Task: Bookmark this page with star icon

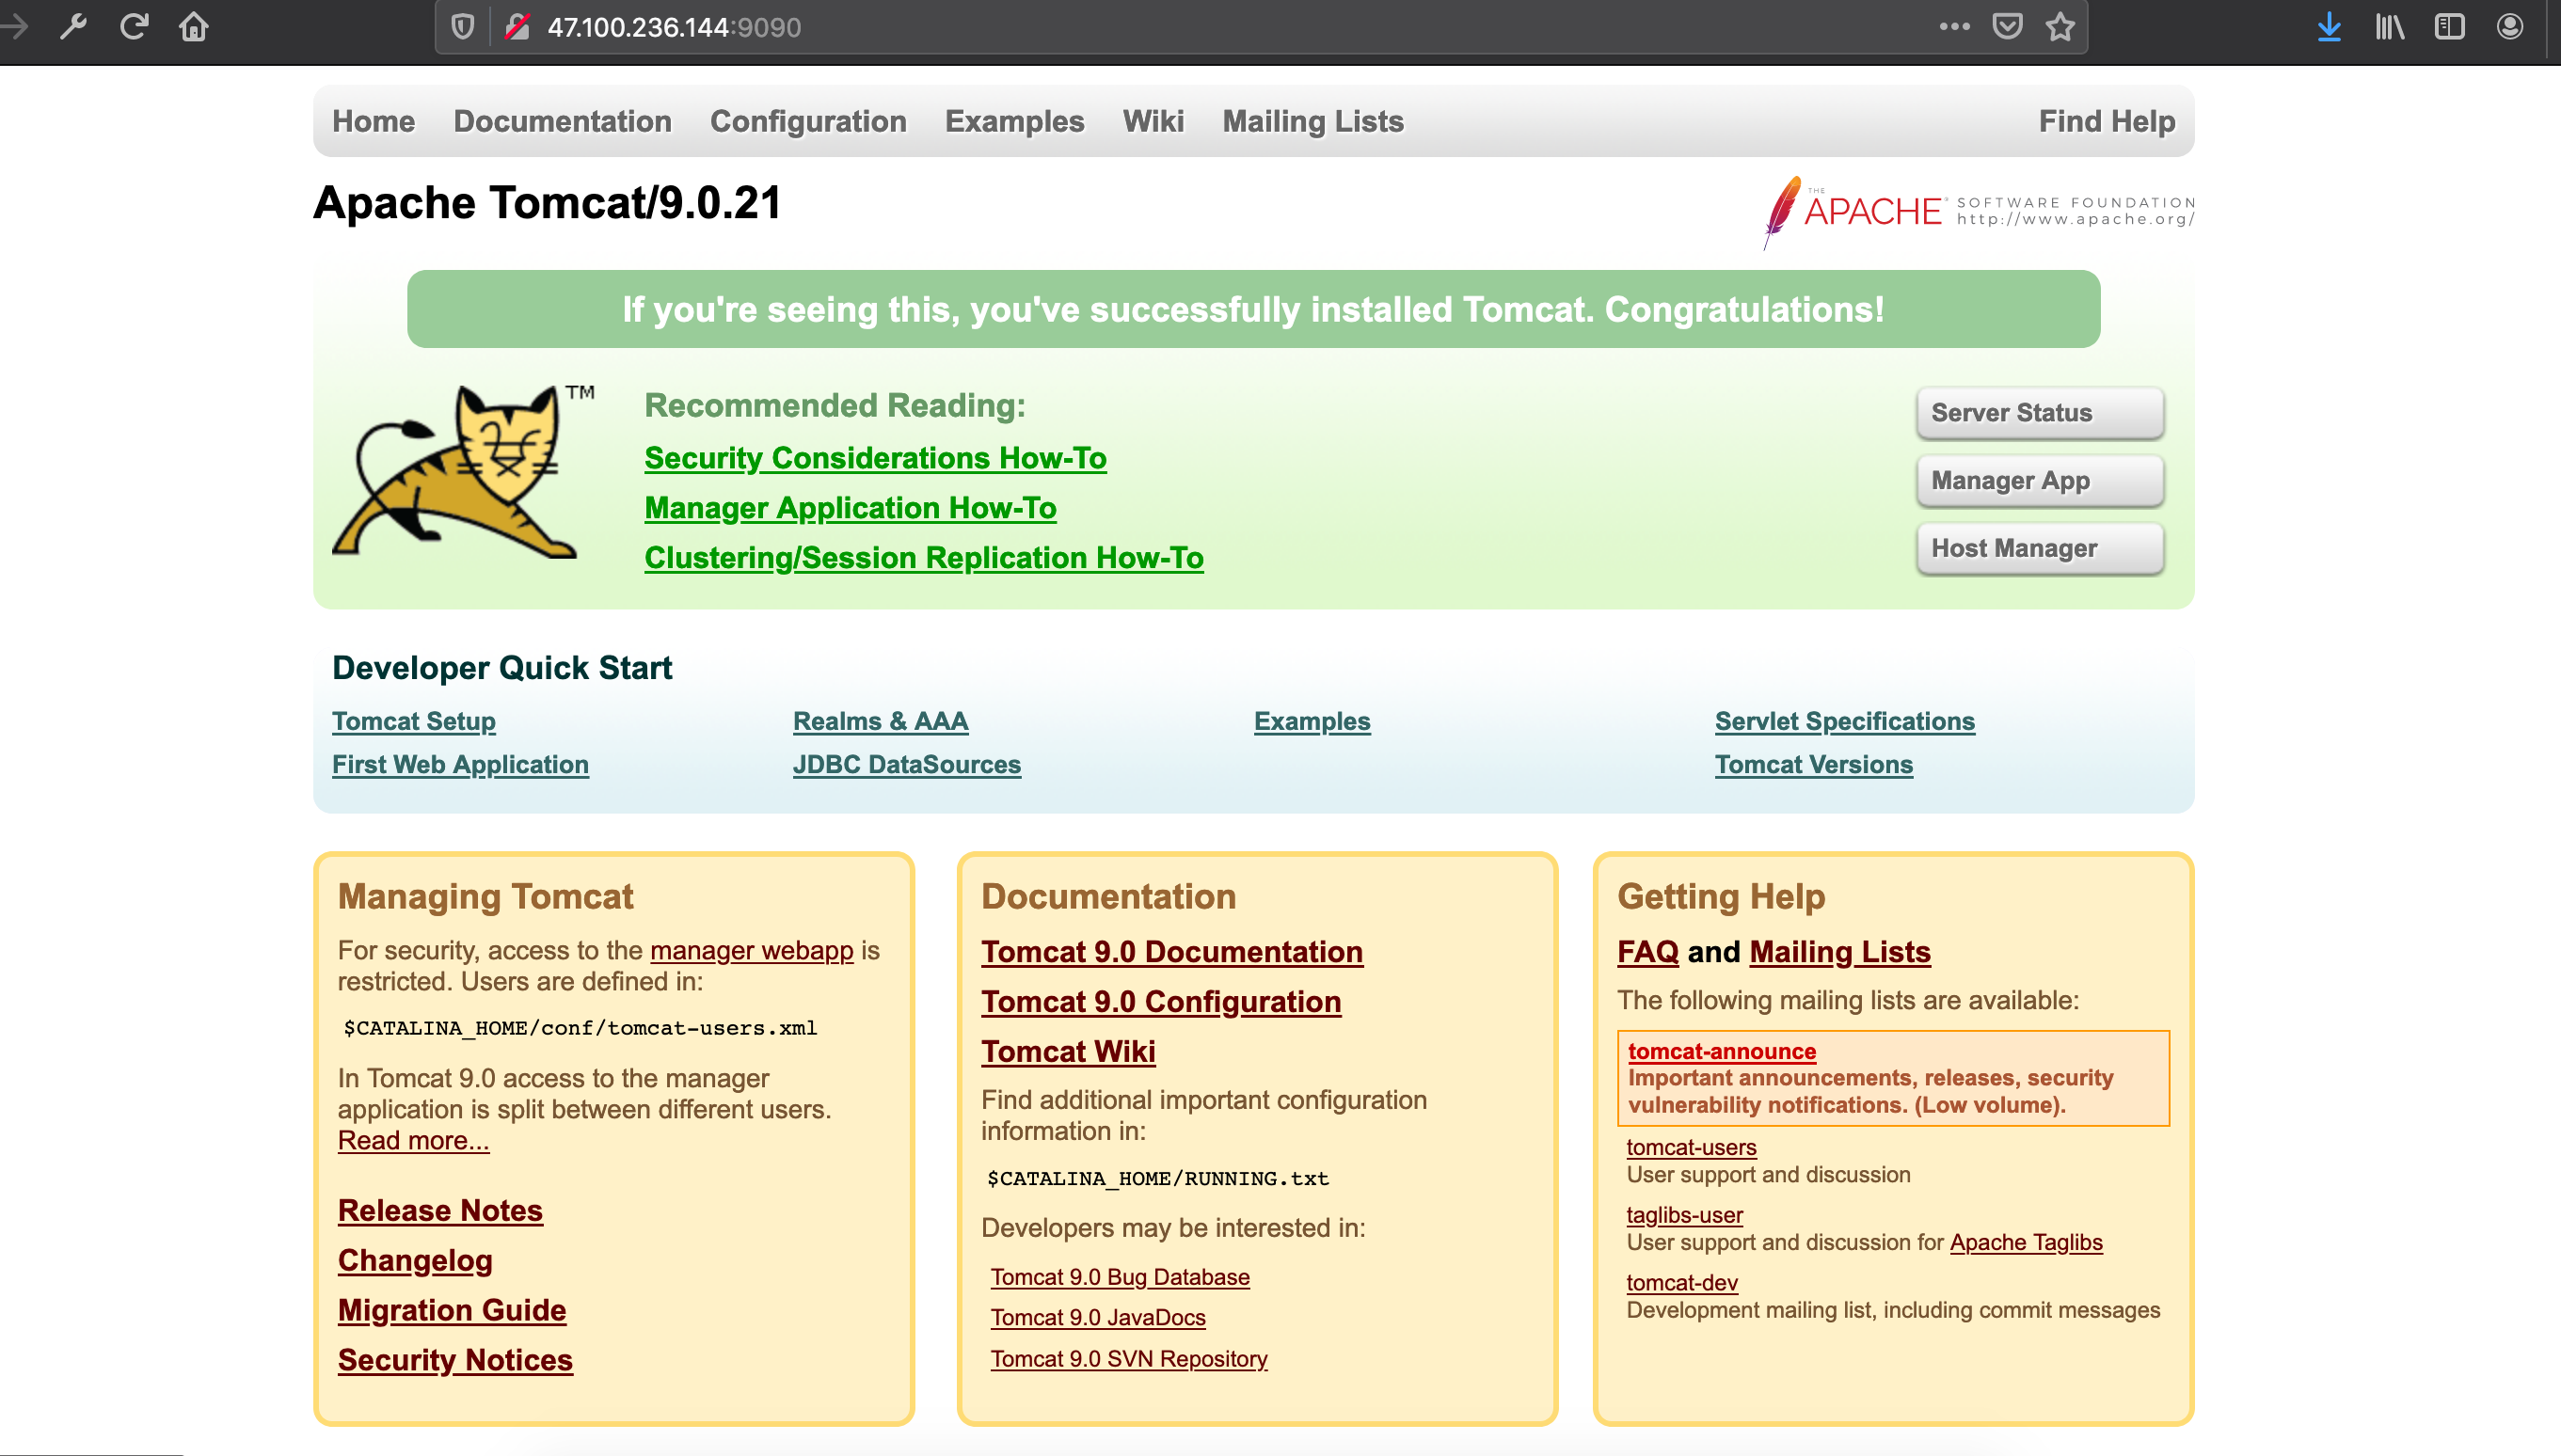Action: tap(2060, 27)
